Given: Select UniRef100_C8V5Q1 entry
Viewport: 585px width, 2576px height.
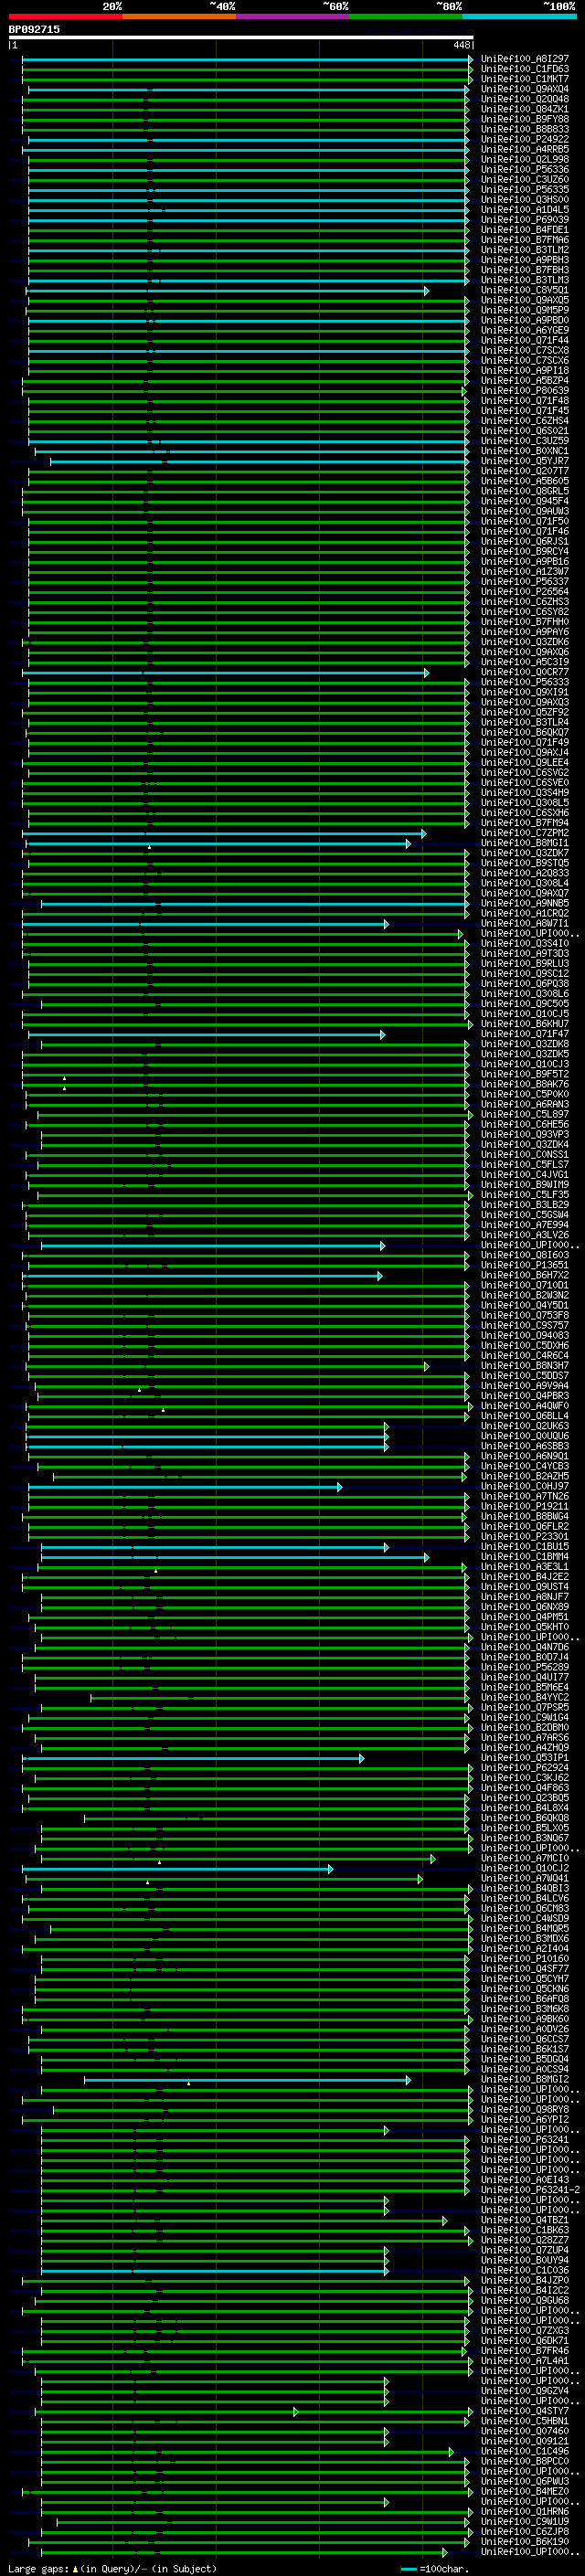Looking at the screenshot, I should coord(525,290).
